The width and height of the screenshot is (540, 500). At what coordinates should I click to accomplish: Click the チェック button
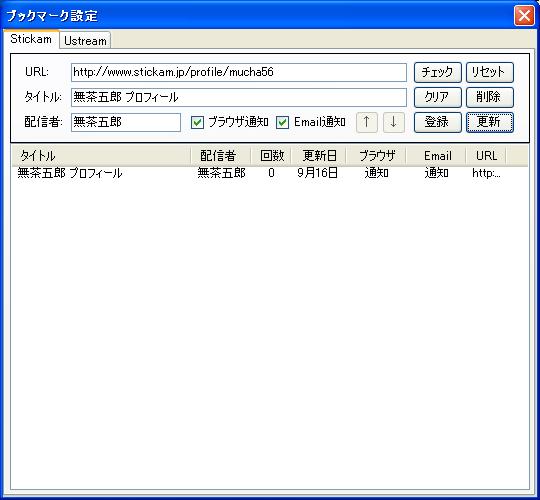437,72
